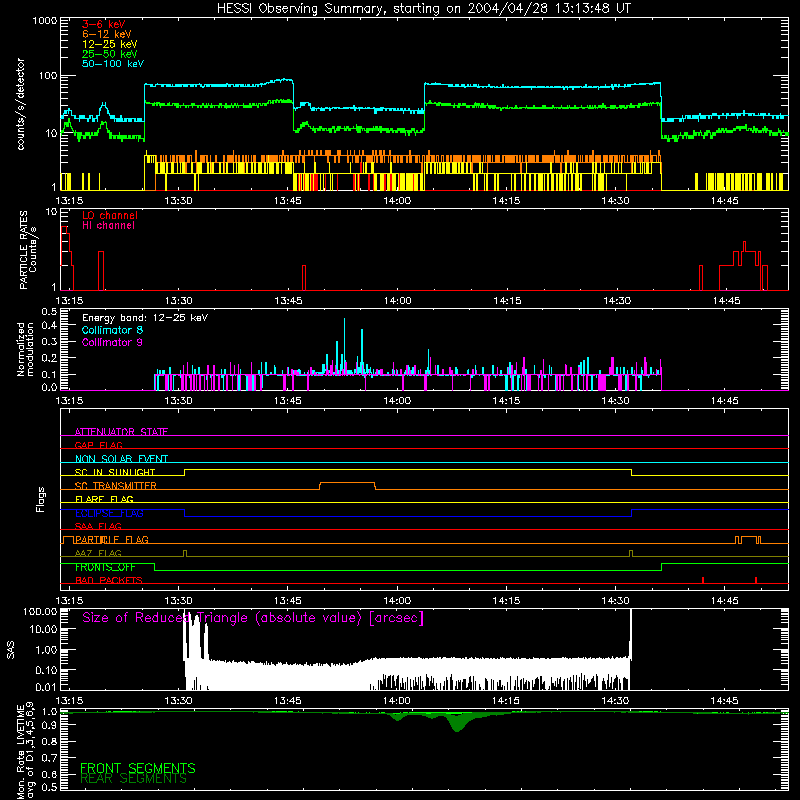Click the 0.5 tick on modulation axis
800x800 pixels.
pos(49,311)
